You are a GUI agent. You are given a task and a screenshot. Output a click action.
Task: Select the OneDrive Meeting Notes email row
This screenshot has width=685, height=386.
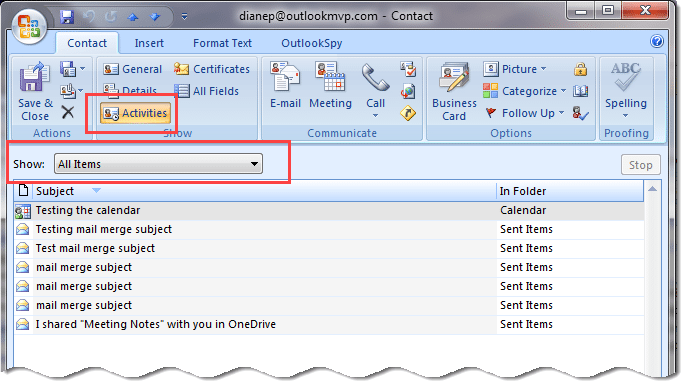(x=329, y=324)
